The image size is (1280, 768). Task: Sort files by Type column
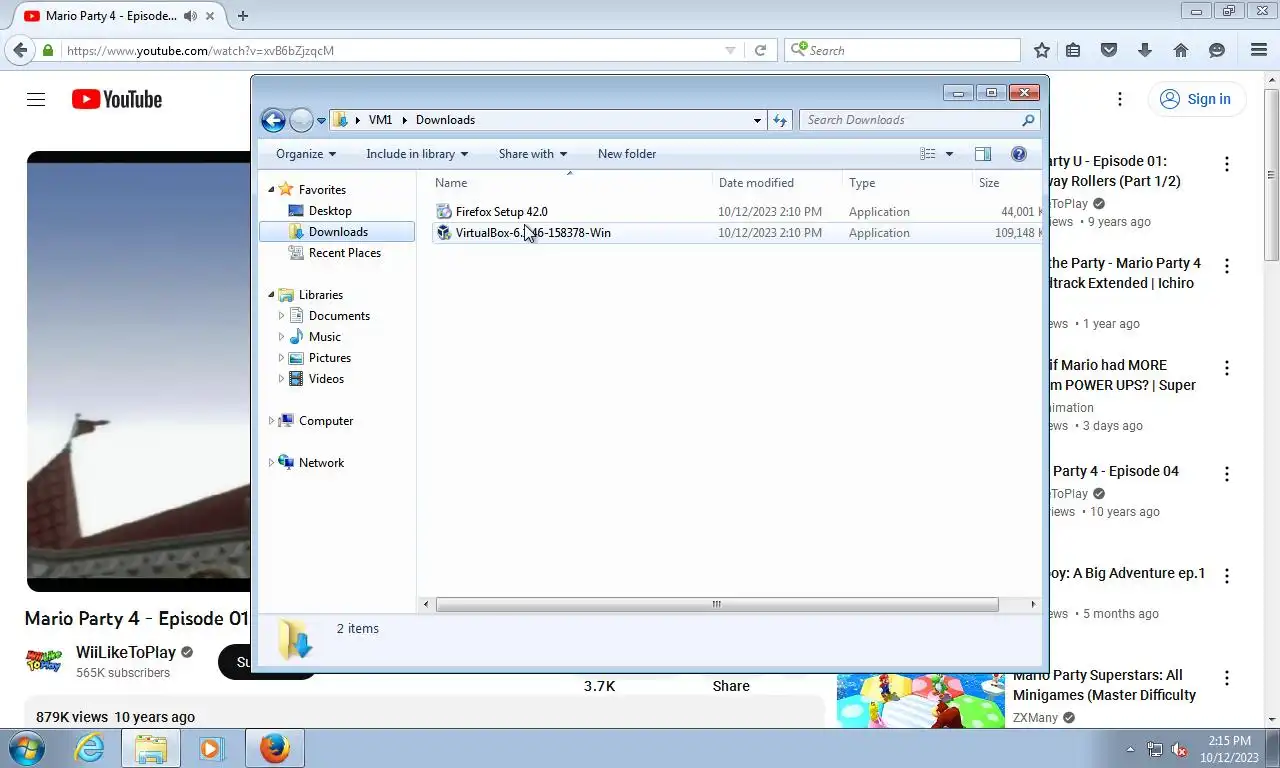[x=907, y=183]
